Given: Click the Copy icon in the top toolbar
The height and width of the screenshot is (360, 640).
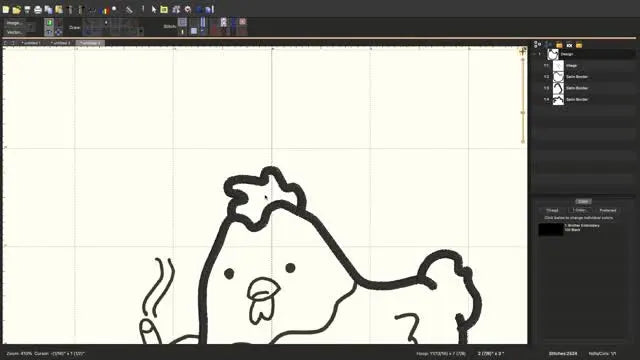Looking at the screenshot, I should [x=49, y=9].
